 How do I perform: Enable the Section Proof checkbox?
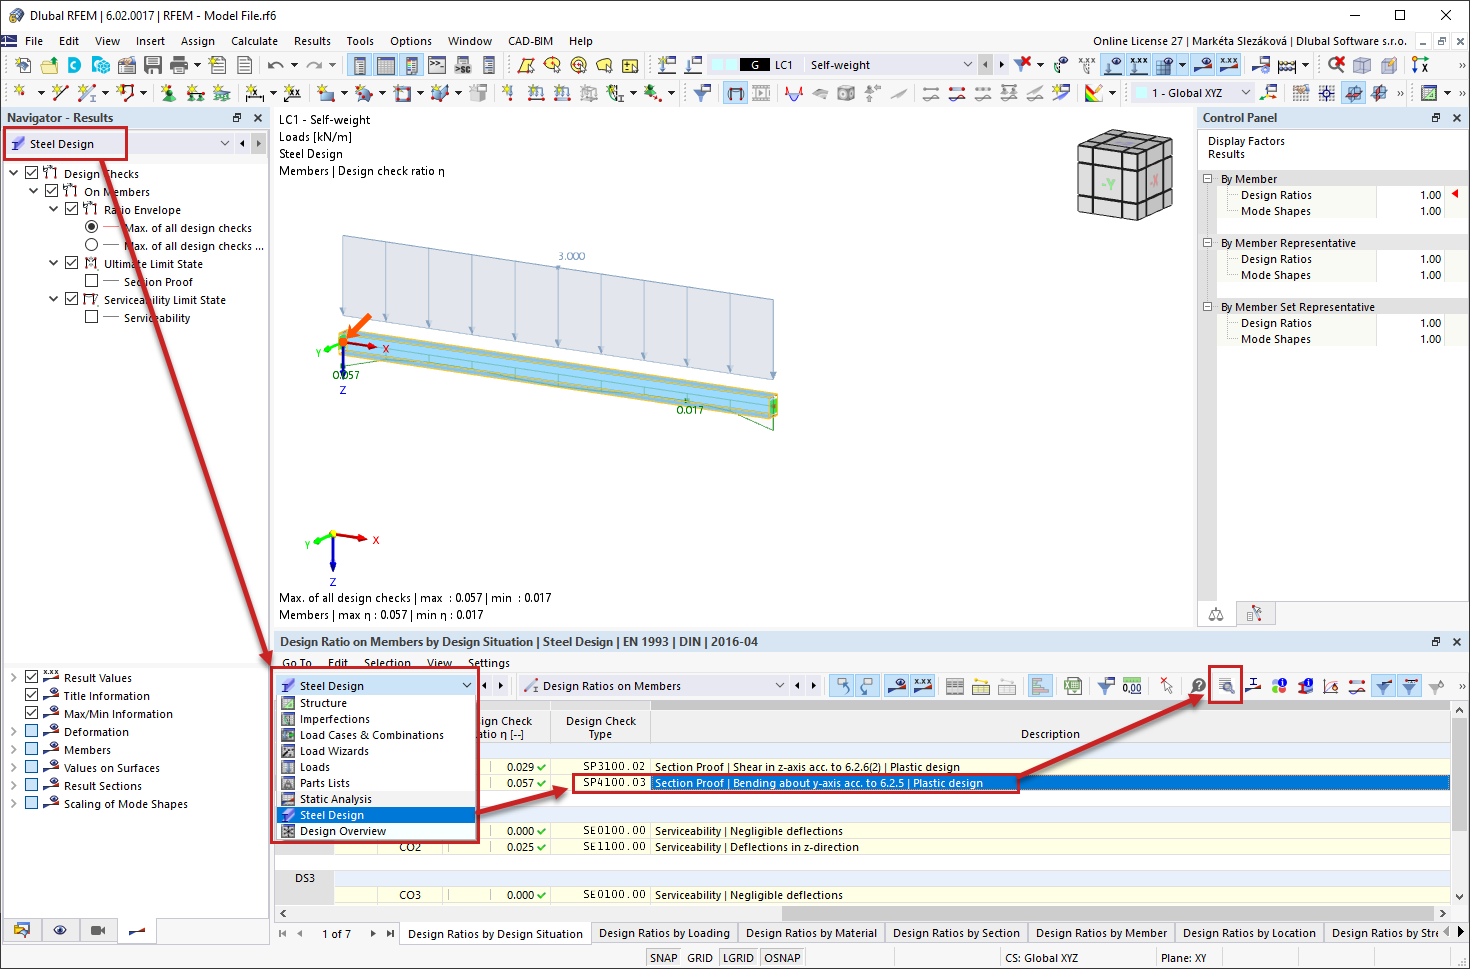(92, 281)
